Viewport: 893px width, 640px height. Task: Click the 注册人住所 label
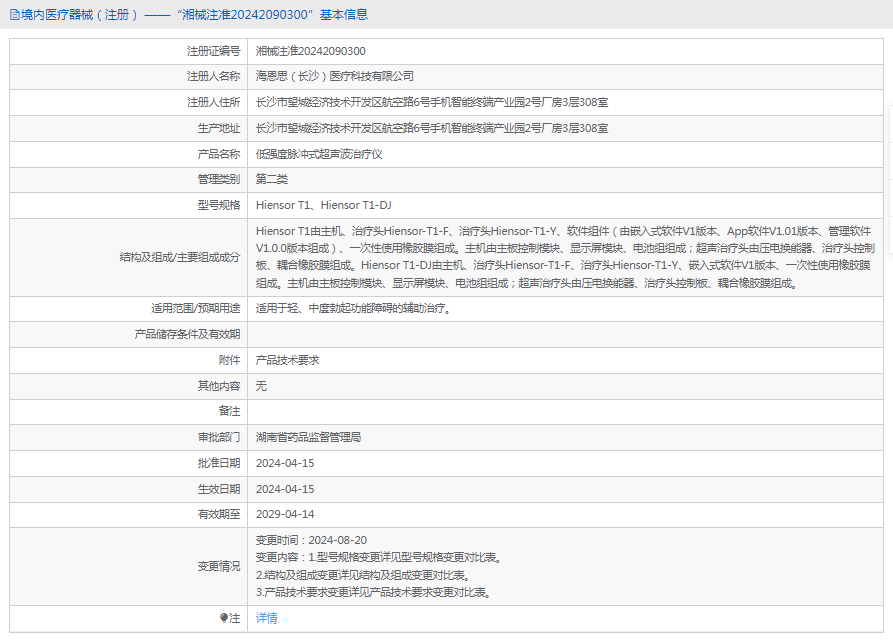click(214, 102)
